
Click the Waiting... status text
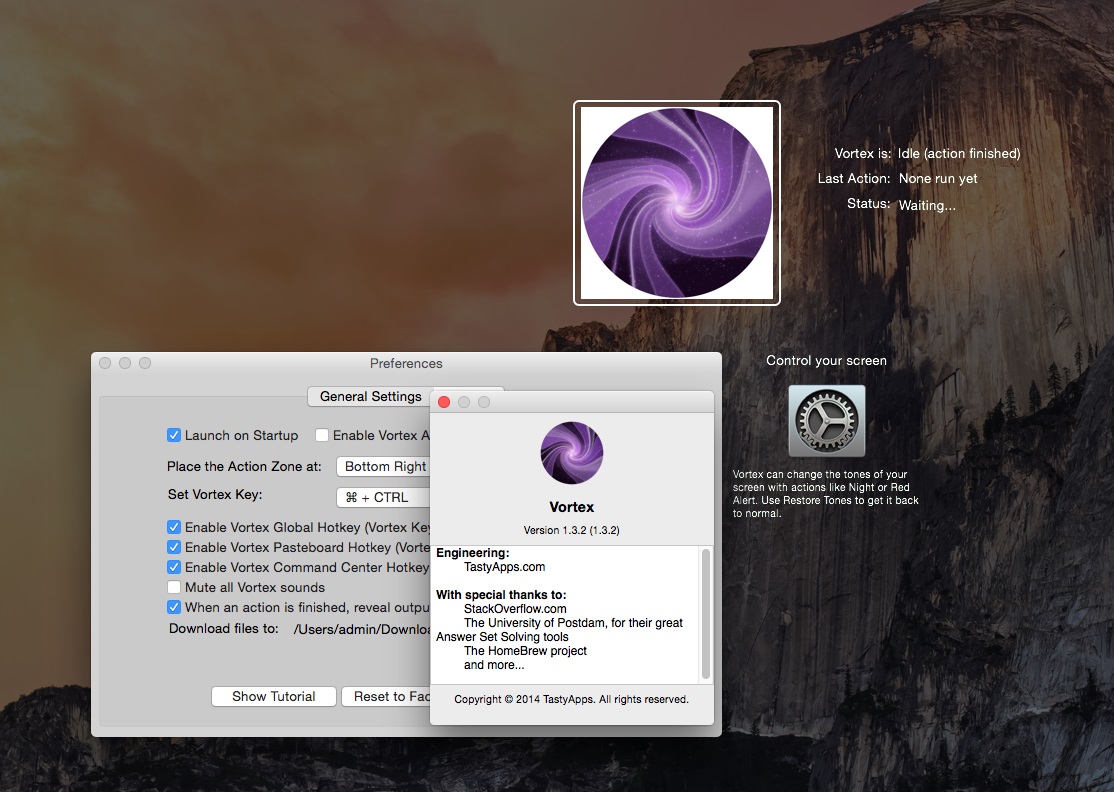pos(926,205)
